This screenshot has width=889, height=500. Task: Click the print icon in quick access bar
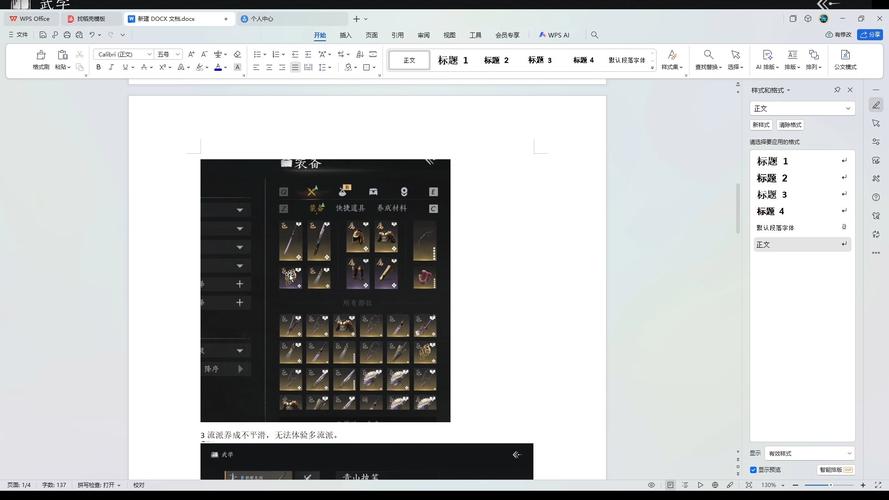click(x=67, y=35)
